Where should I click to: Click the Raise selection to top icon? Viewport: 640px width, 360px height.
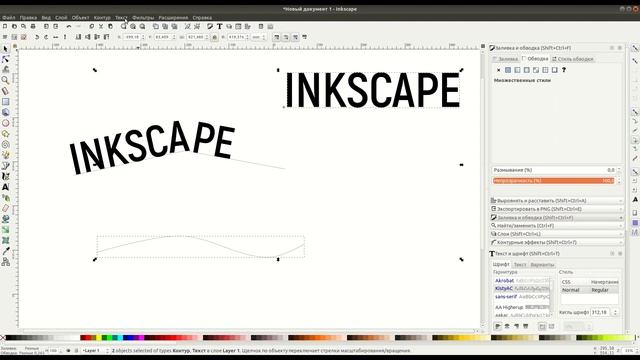point(107,37)
